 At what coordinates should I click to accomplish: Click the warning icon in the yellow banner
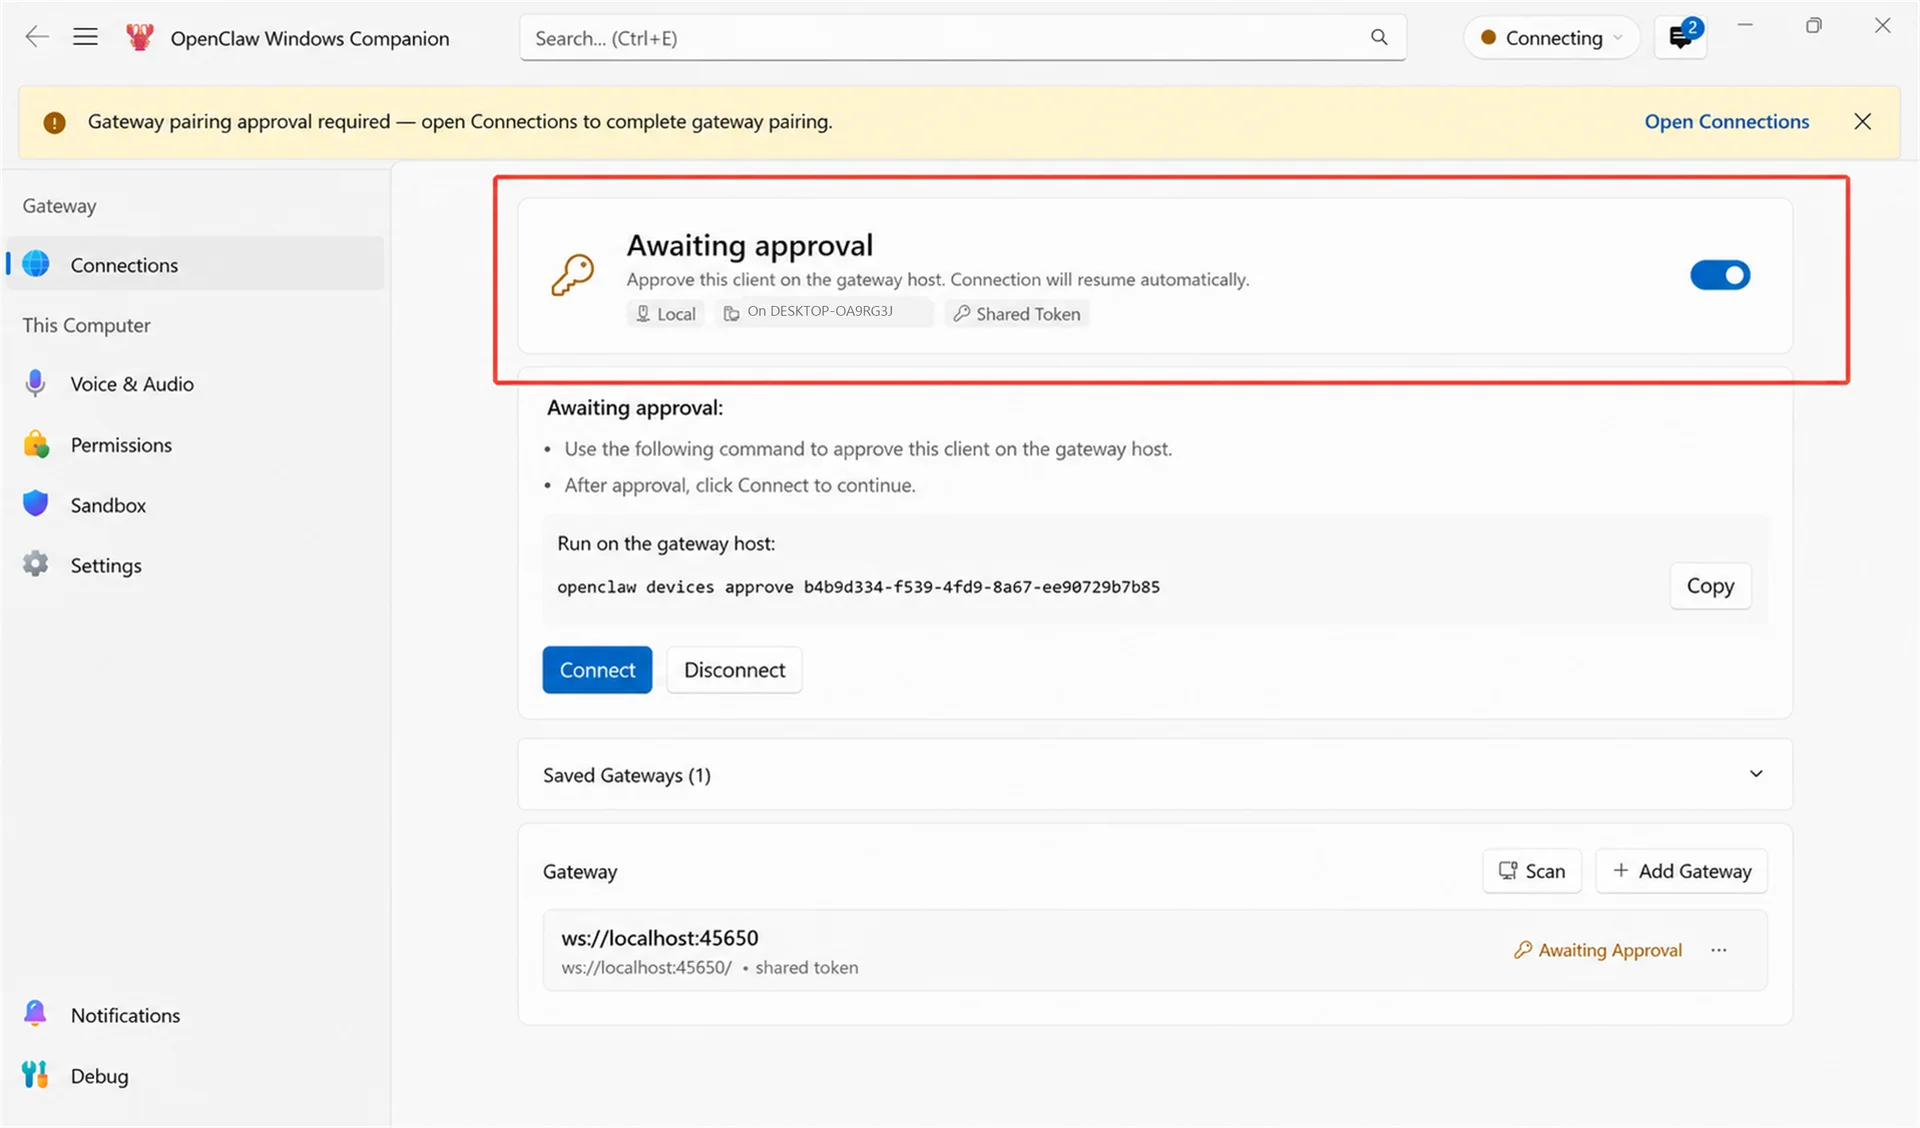pyautogui.click(x=54, y=122)
